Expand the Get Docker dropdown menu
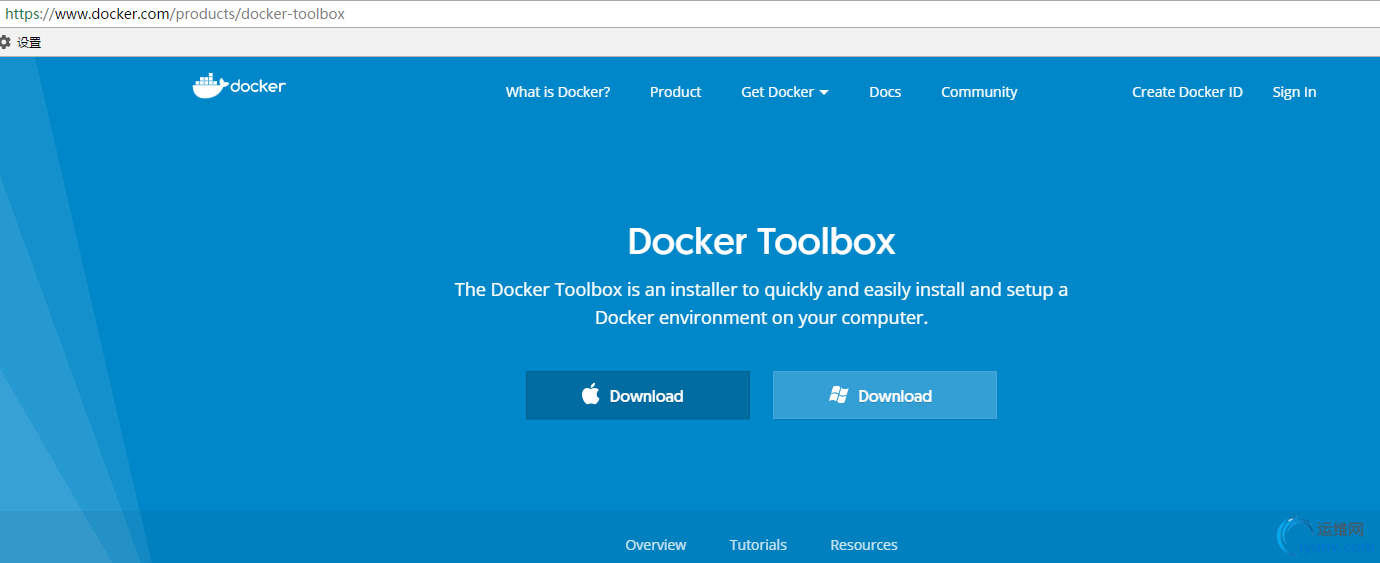The width and height of the screenshot is (1380, 563). click(785, 92)
